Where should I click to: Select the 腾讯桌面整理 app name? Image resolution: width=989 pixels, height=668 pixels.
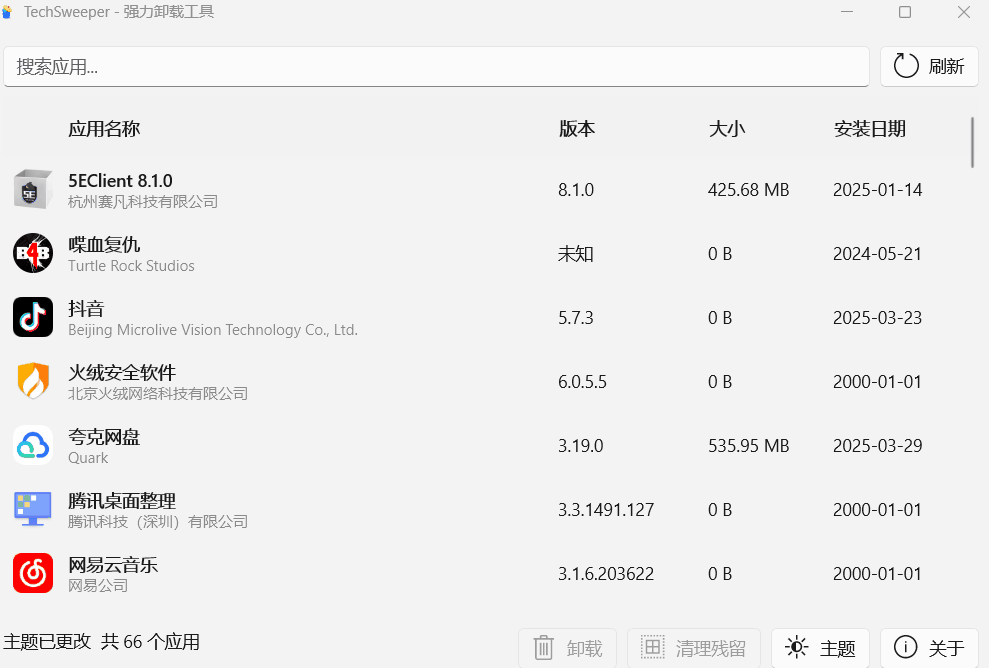pos(122,500)
